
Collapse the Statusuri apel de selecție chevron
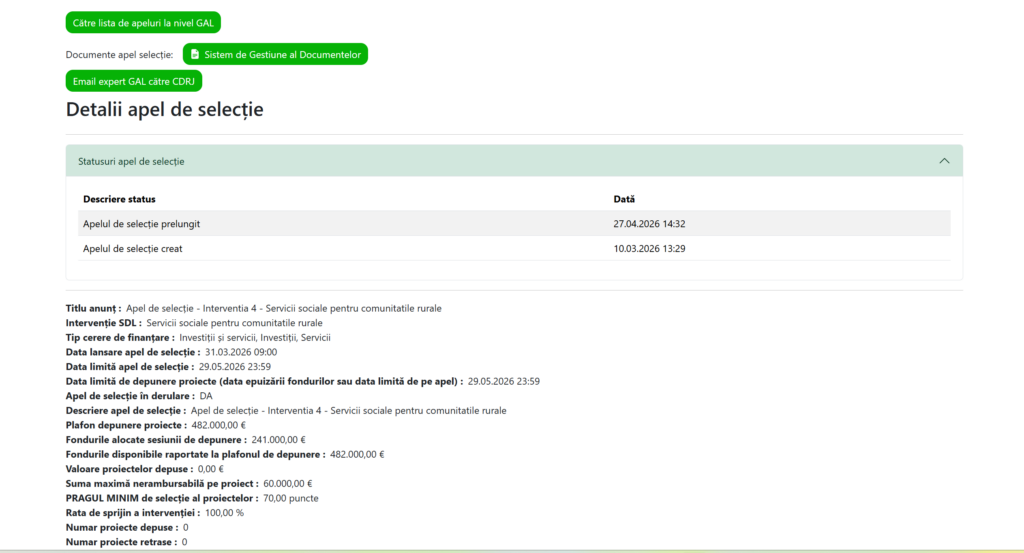click(x=944, y=161)
